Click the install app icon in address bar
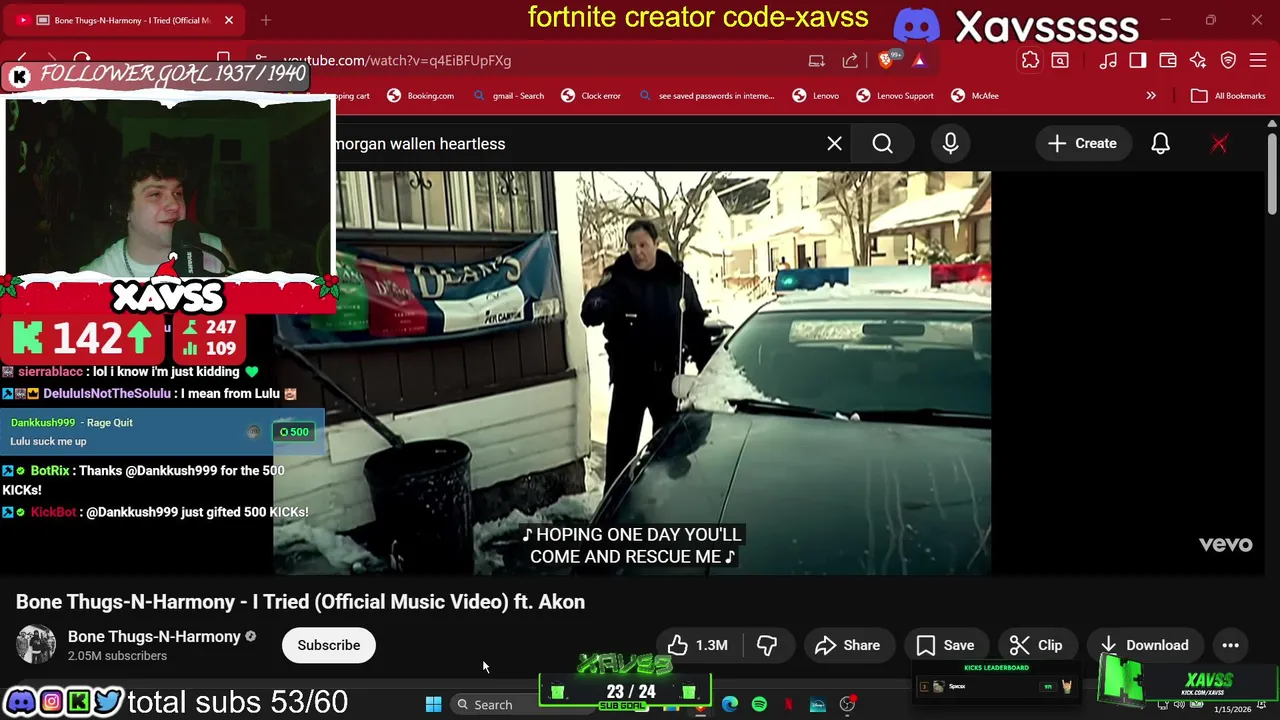This screenshot has height=720, width=1280. pos(817,60)
